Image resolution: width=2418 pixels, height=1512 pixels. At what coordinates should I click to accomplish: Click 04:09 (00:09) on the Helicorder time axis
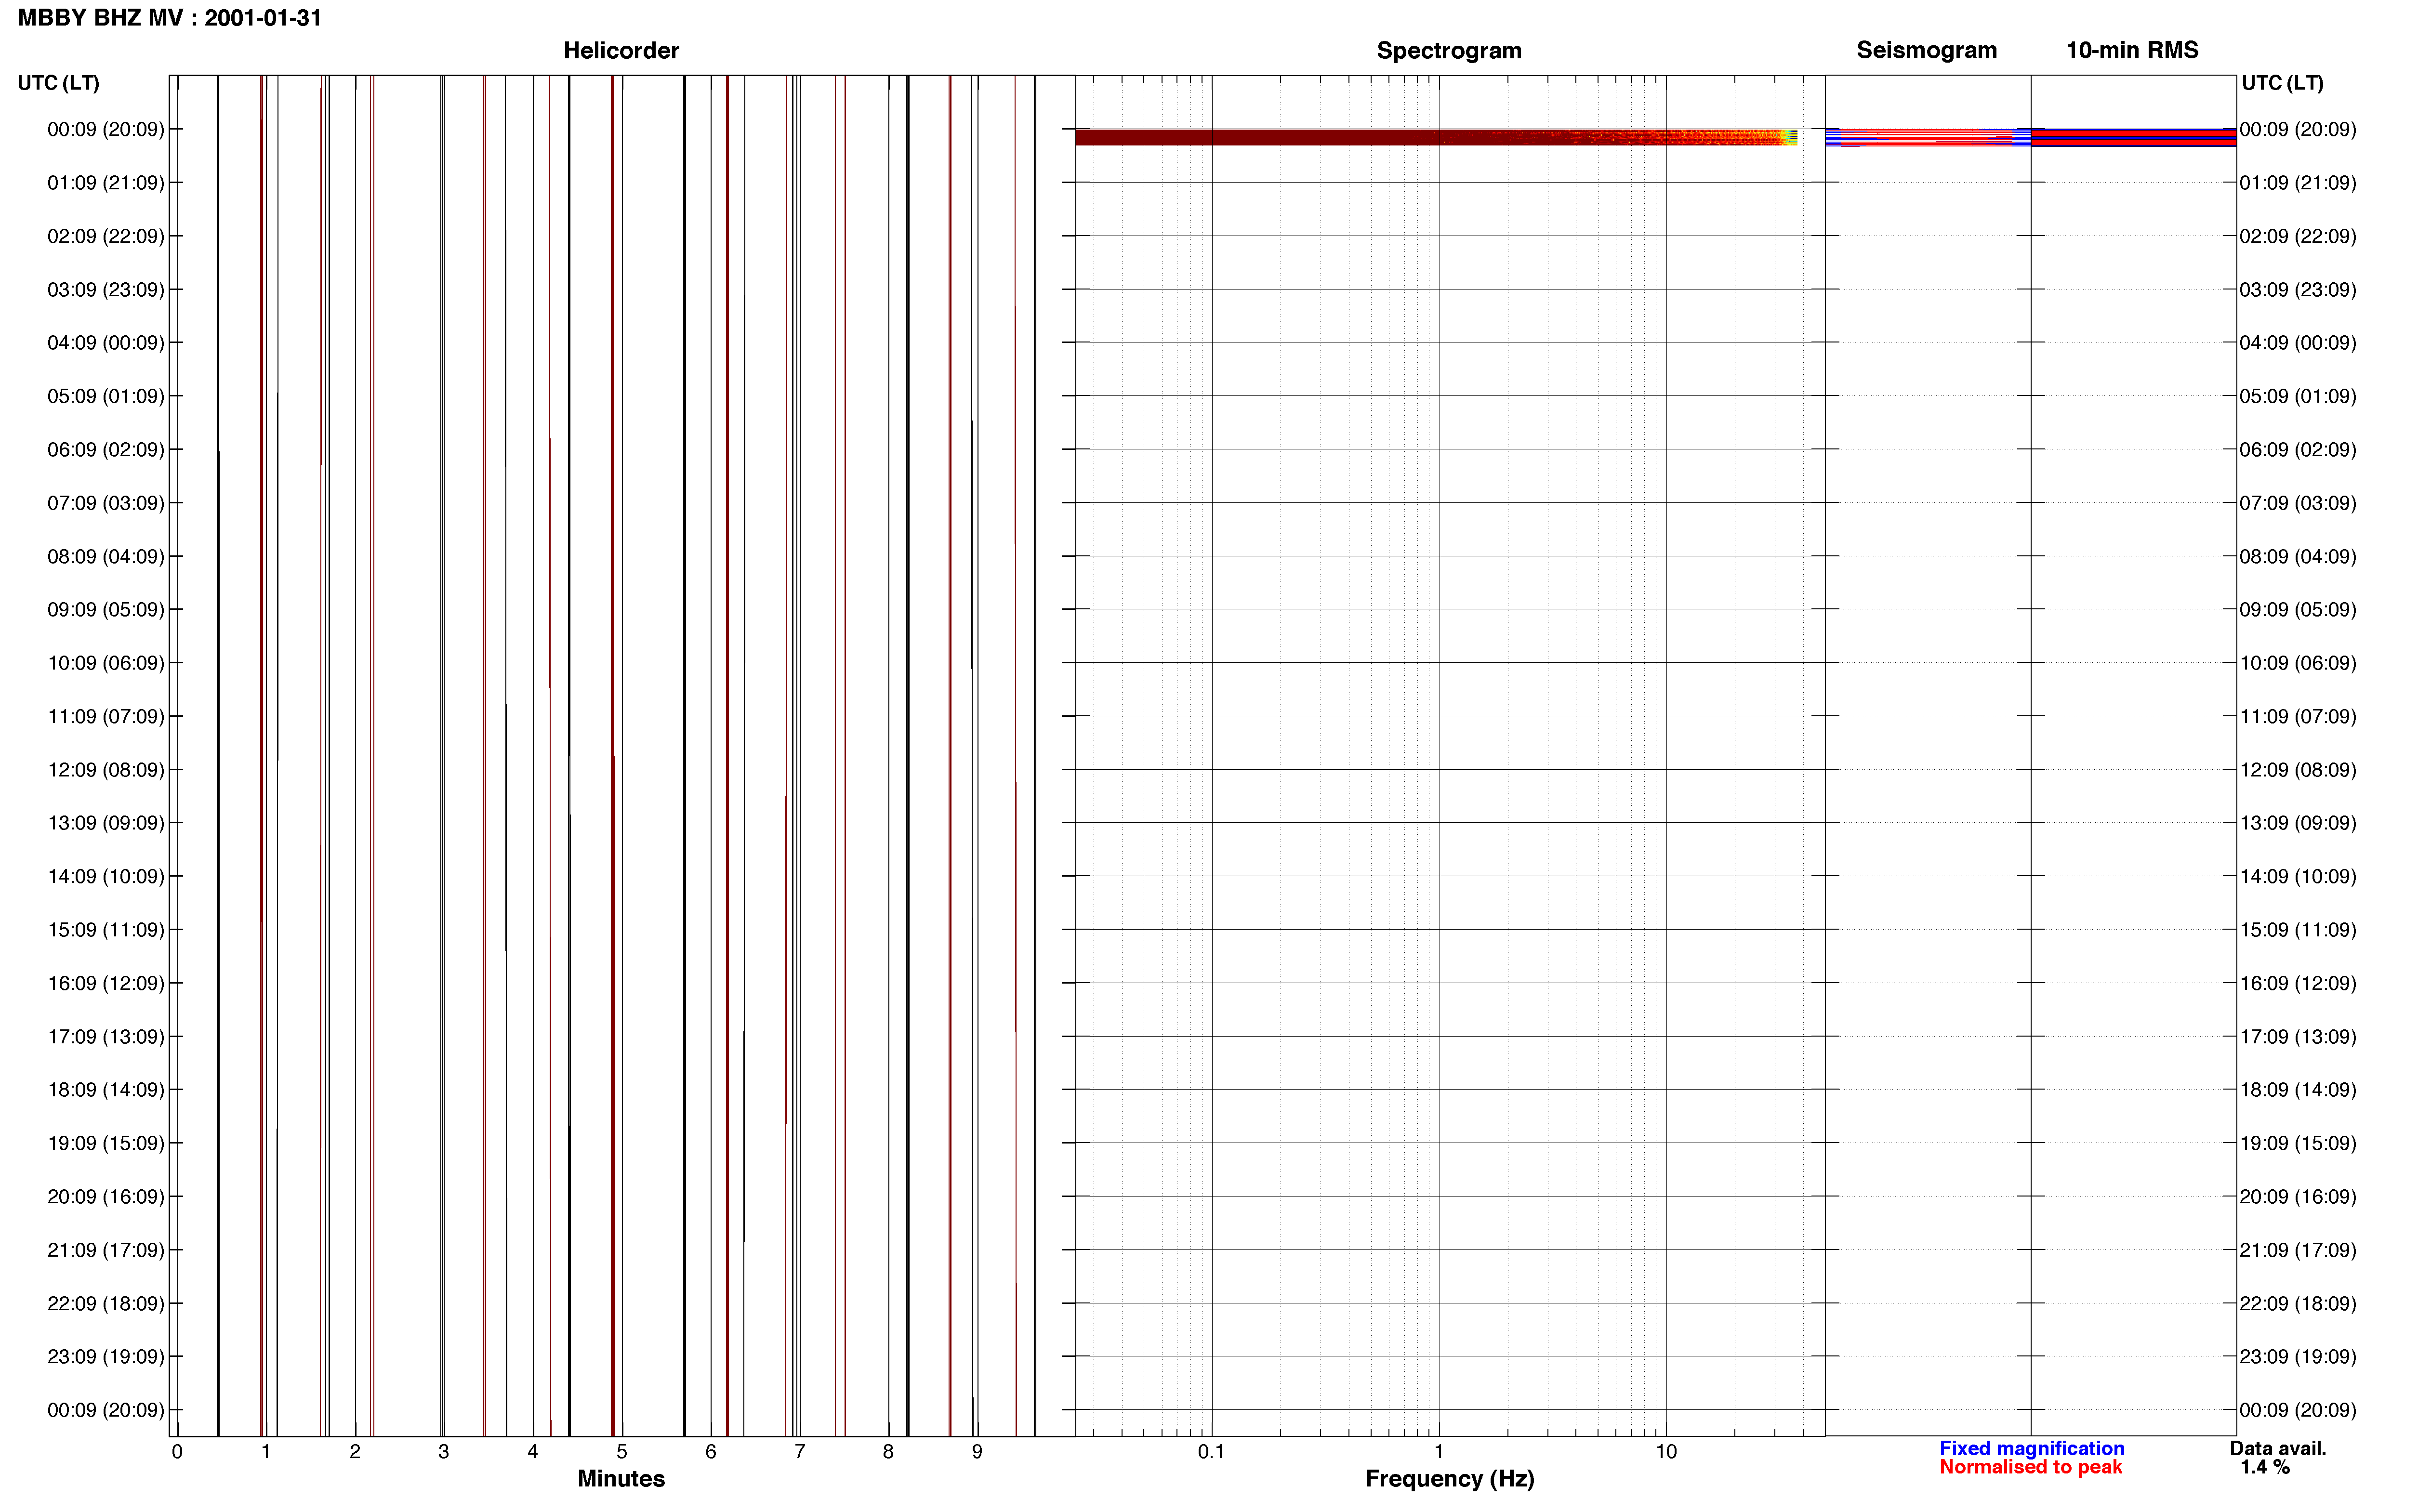point(106,343)
